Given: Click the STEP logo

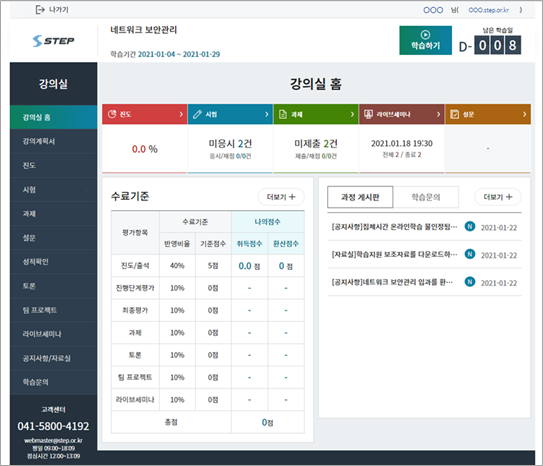Looking at the screenshot, I should (x=53, y=41).
